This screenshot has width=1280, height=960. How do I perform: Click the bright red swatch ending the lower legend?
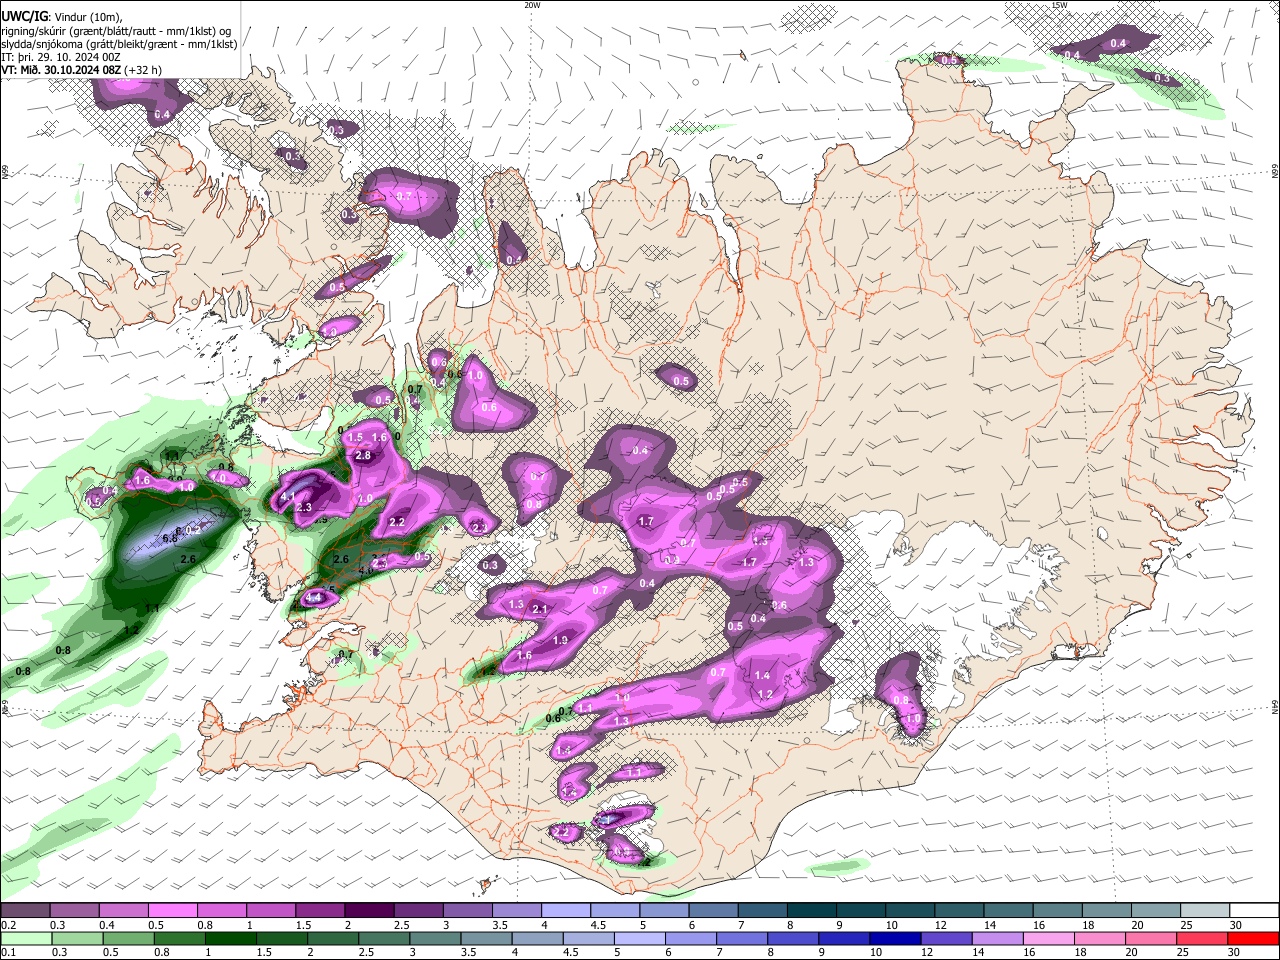pyautogui.click(x=1252, y=938)
